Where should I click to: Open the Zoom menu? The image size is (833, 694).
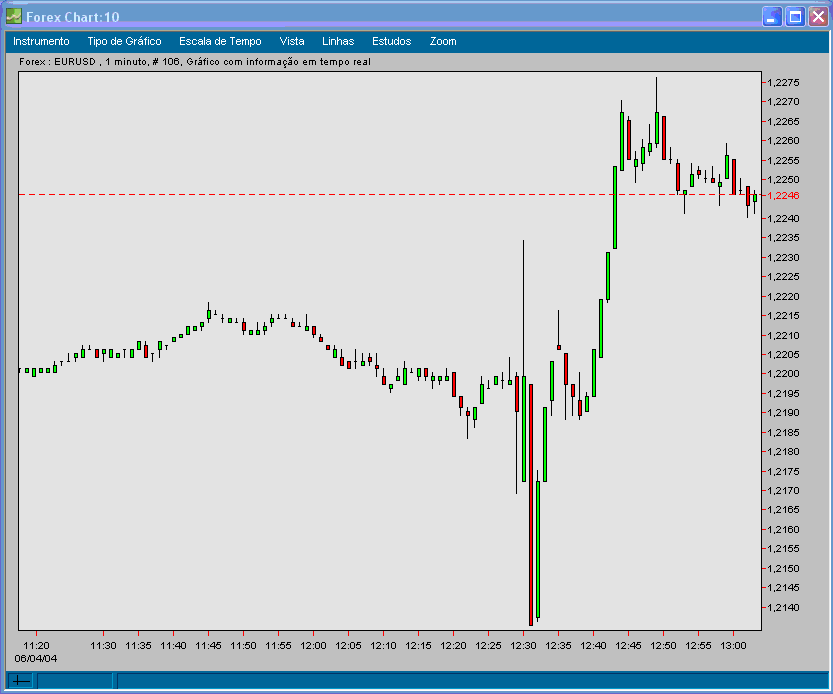(x=441, y=41)
